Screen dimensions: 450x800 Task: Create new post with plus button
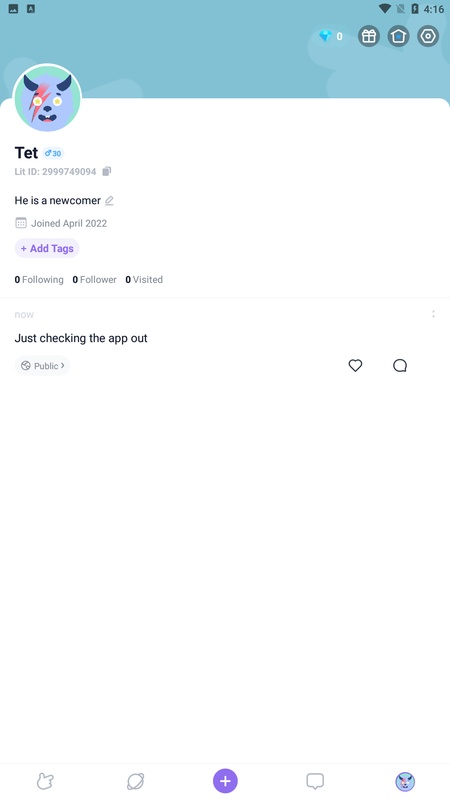[x=225, y=781]
